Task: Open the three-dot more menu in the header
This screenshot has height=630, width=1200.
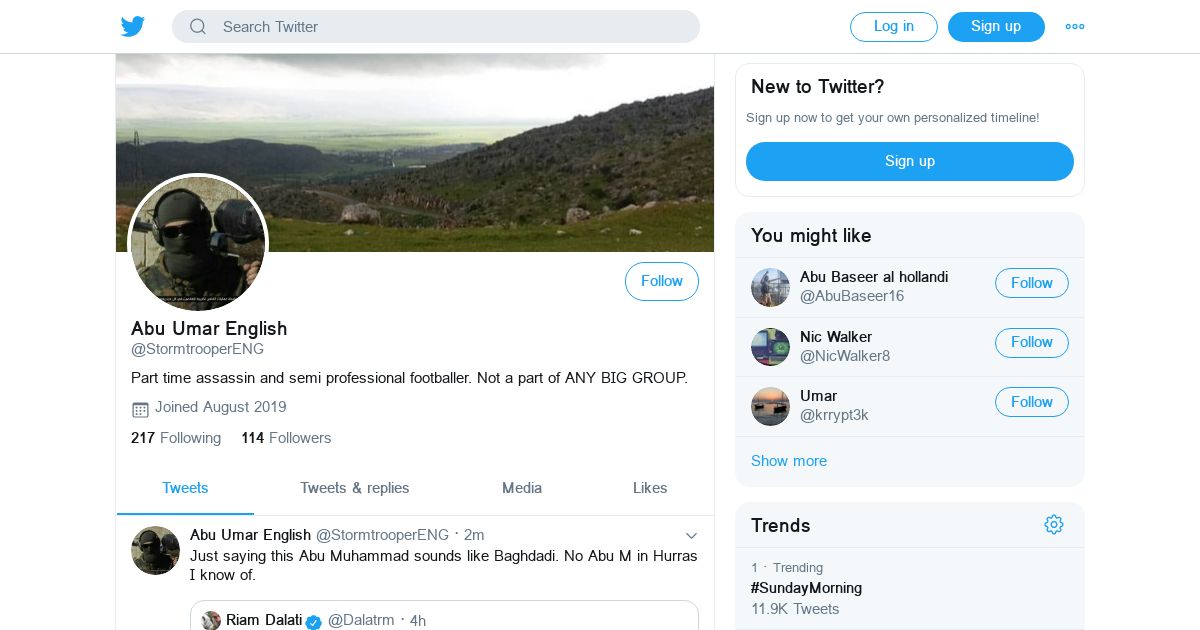Action: coord(1075,27)
